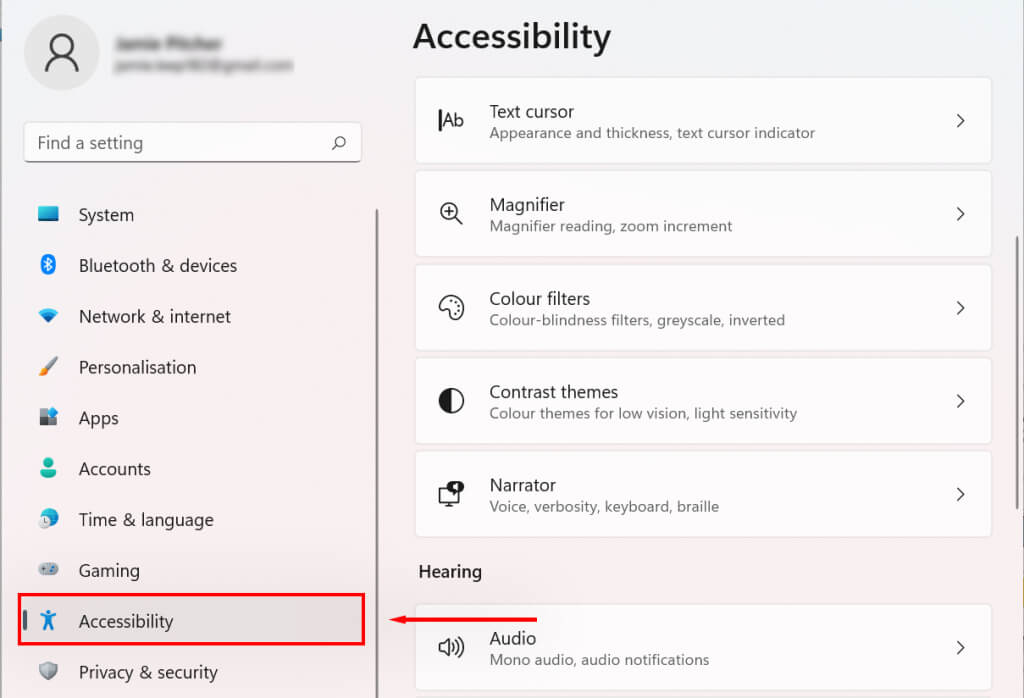This screenshot has height=698, width=1024.
Task: Click the Bluetooth icon in sidebar
Action: click(x=48, y=265)
